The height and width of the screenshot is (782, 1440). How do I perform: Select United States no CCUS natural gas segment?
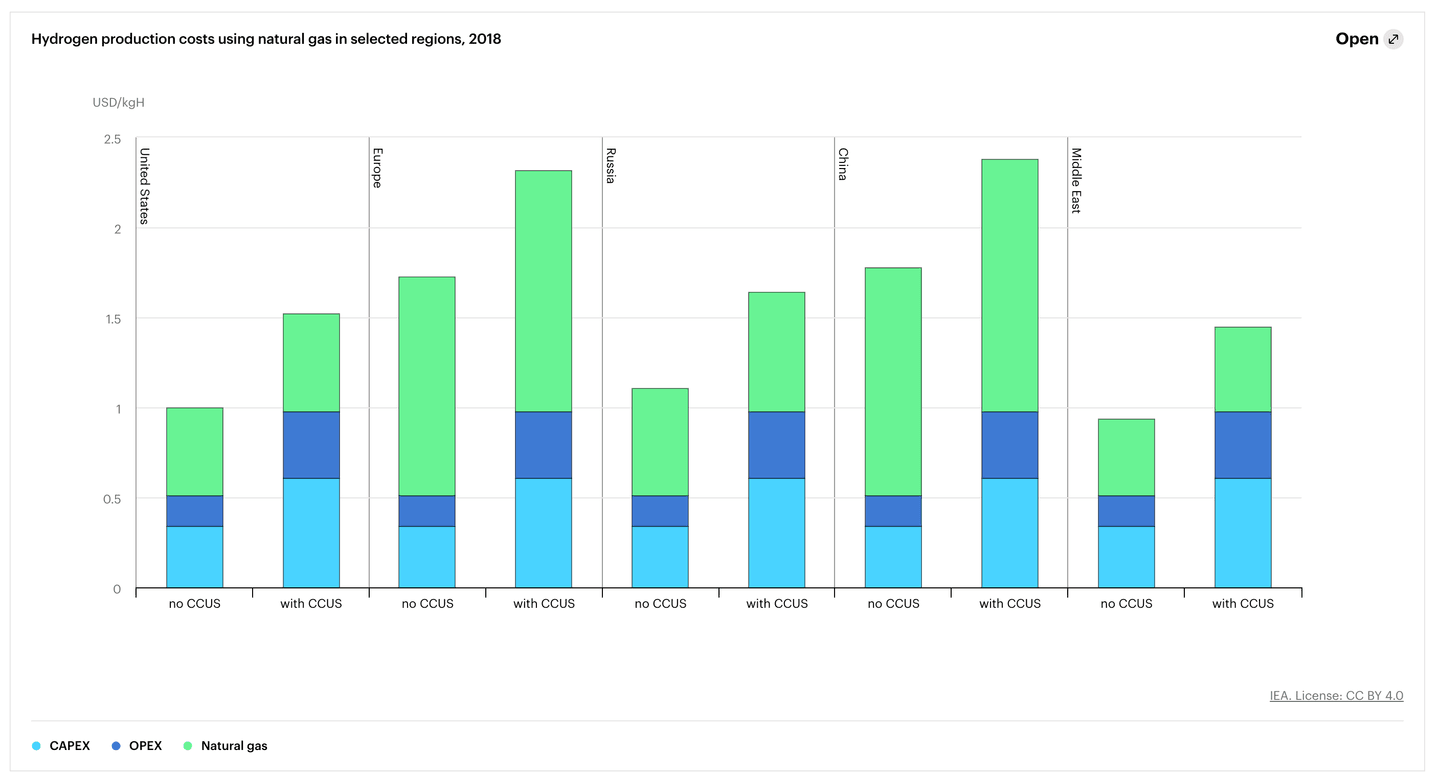pyautogui.click(x=194, y=452)
